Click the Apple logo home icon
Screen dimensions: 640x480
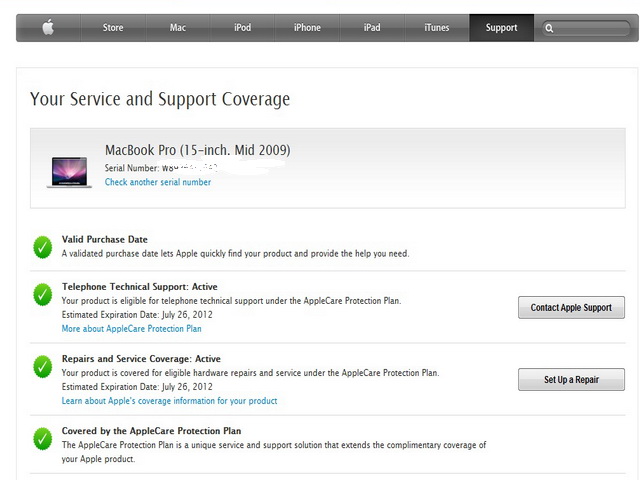coord(48,27)
